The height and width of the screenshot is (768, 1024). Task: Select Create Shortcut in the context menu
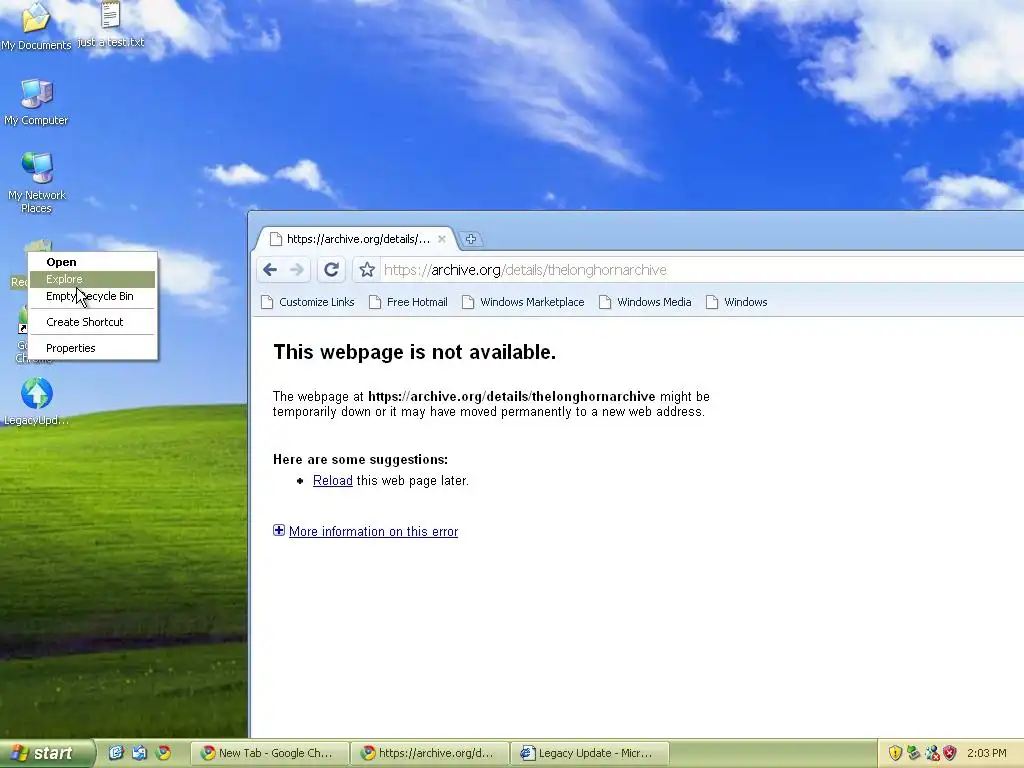(x=92, y=322)
